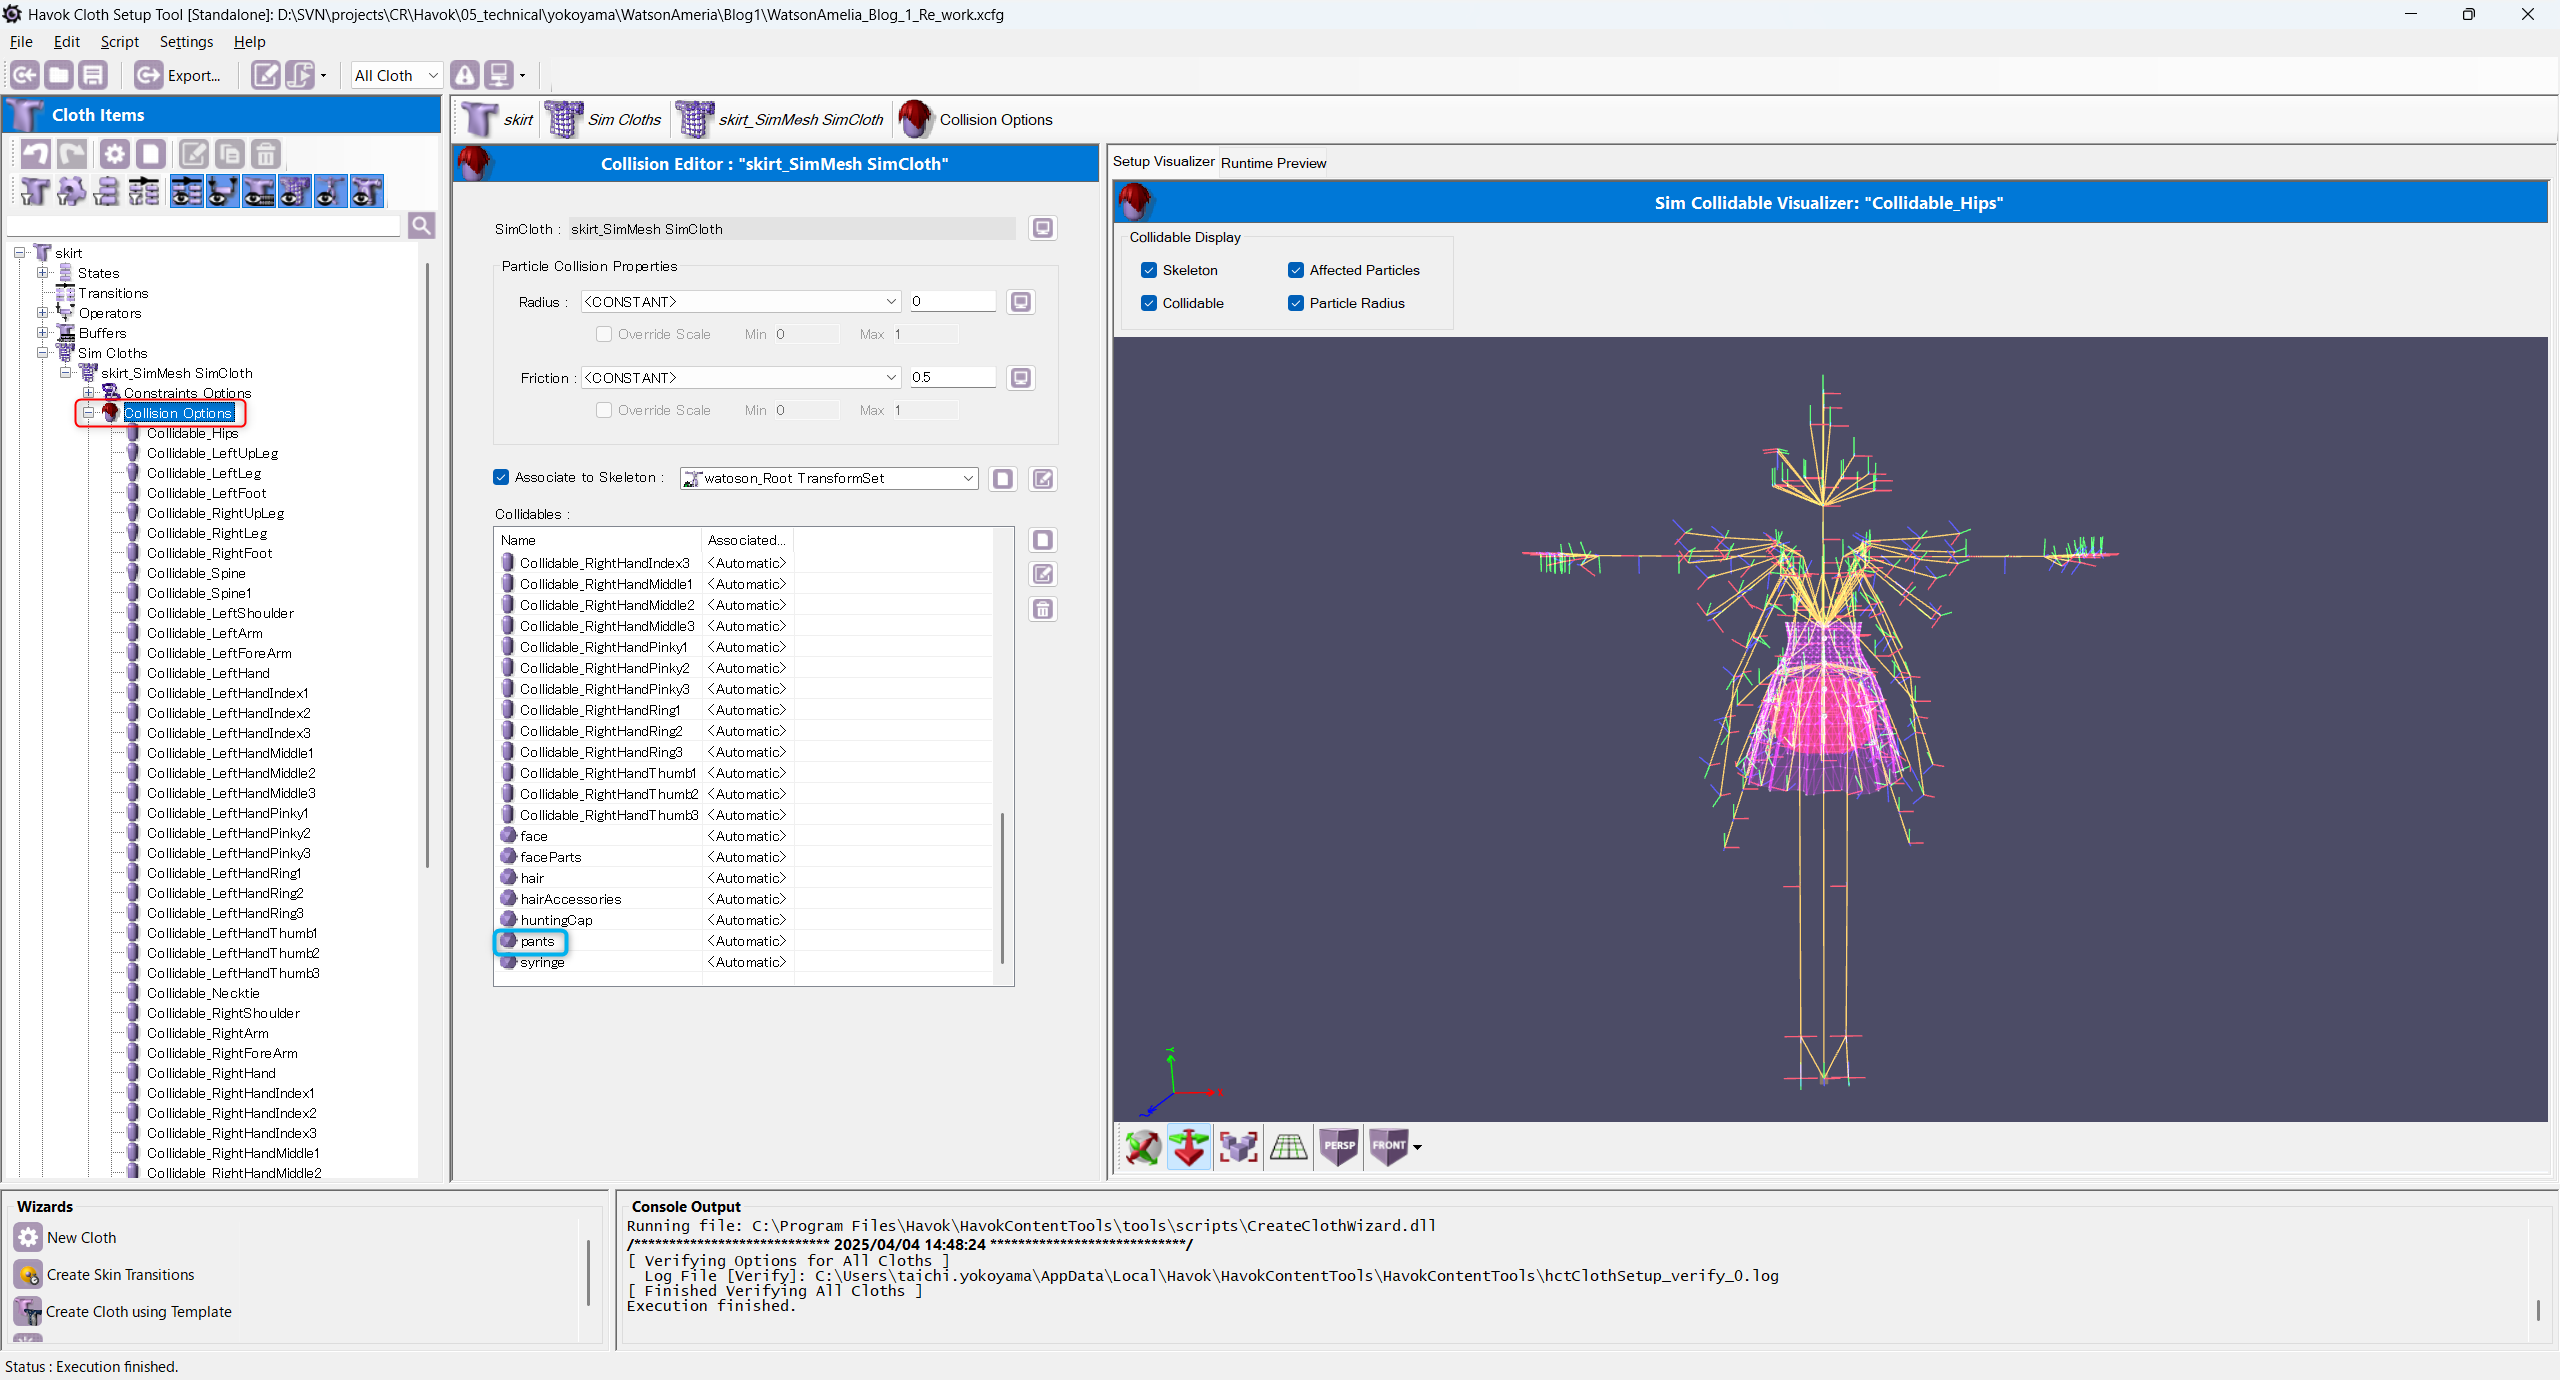Select the pants collidable row
Viewport: 2560px width, 1380px height.
pyautogui.click(x=745, y=941)
